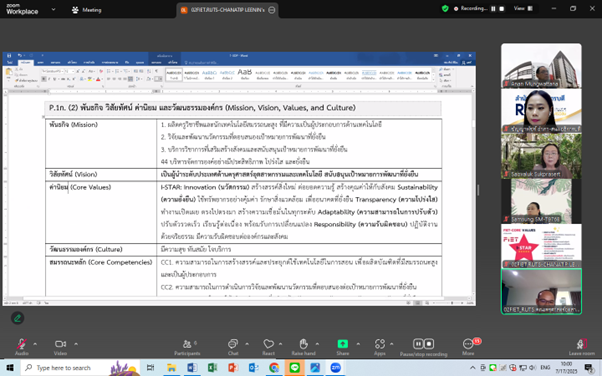The width and height of the screenshot is (602, 376).
Task: Expand video options arrow beside Video
Action: coord(76,344)
